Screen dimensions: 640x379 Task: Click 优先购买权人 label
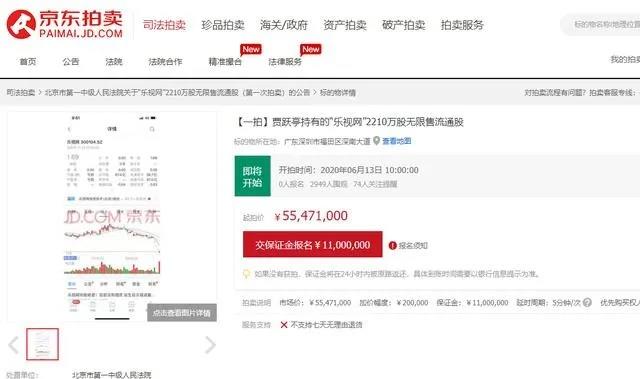tap(620, 302)
